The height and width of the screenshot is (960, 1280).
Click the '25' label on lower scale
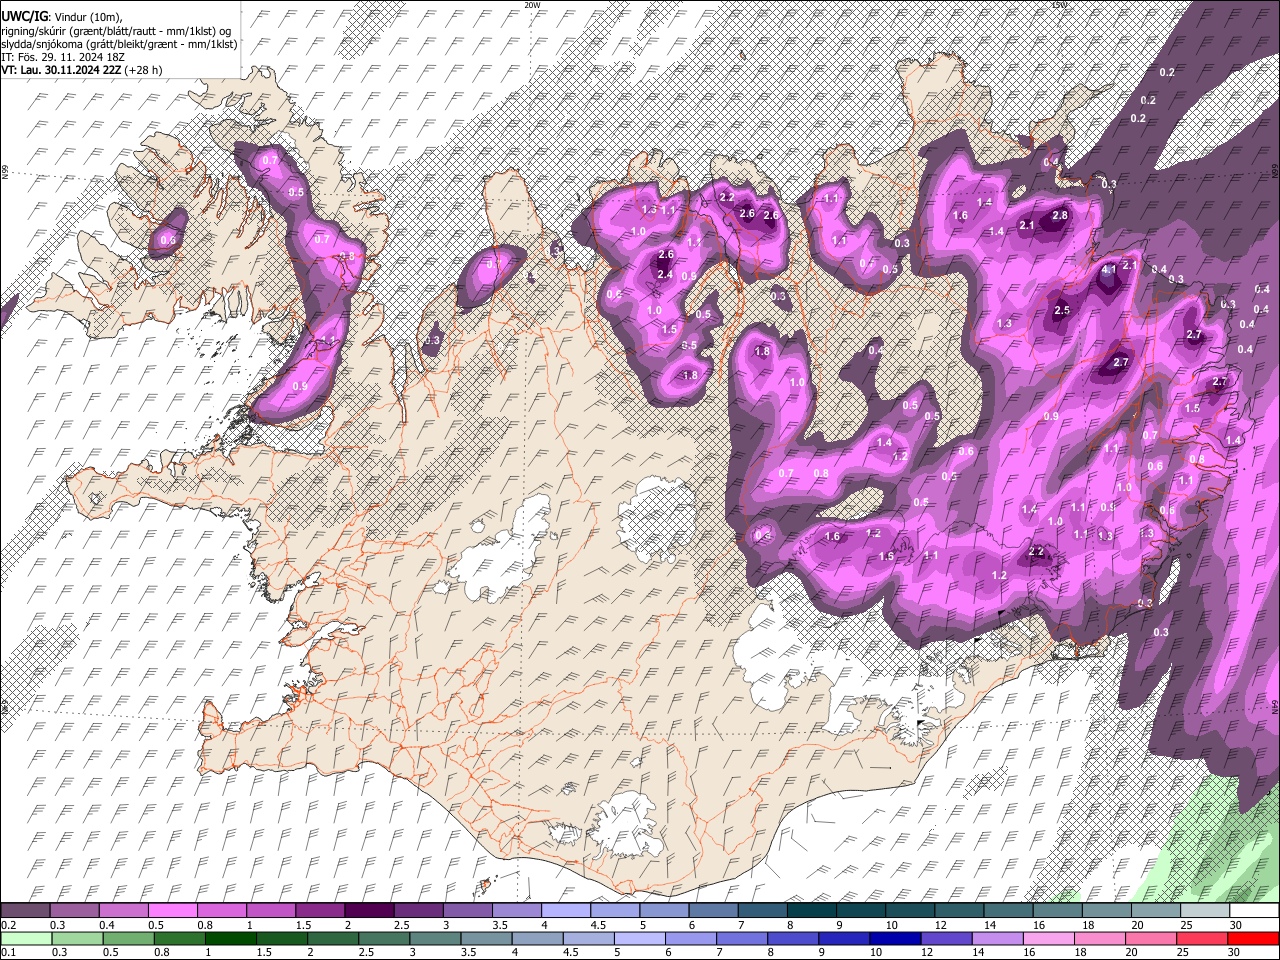pyautogui.click(x=1181, y=952)
